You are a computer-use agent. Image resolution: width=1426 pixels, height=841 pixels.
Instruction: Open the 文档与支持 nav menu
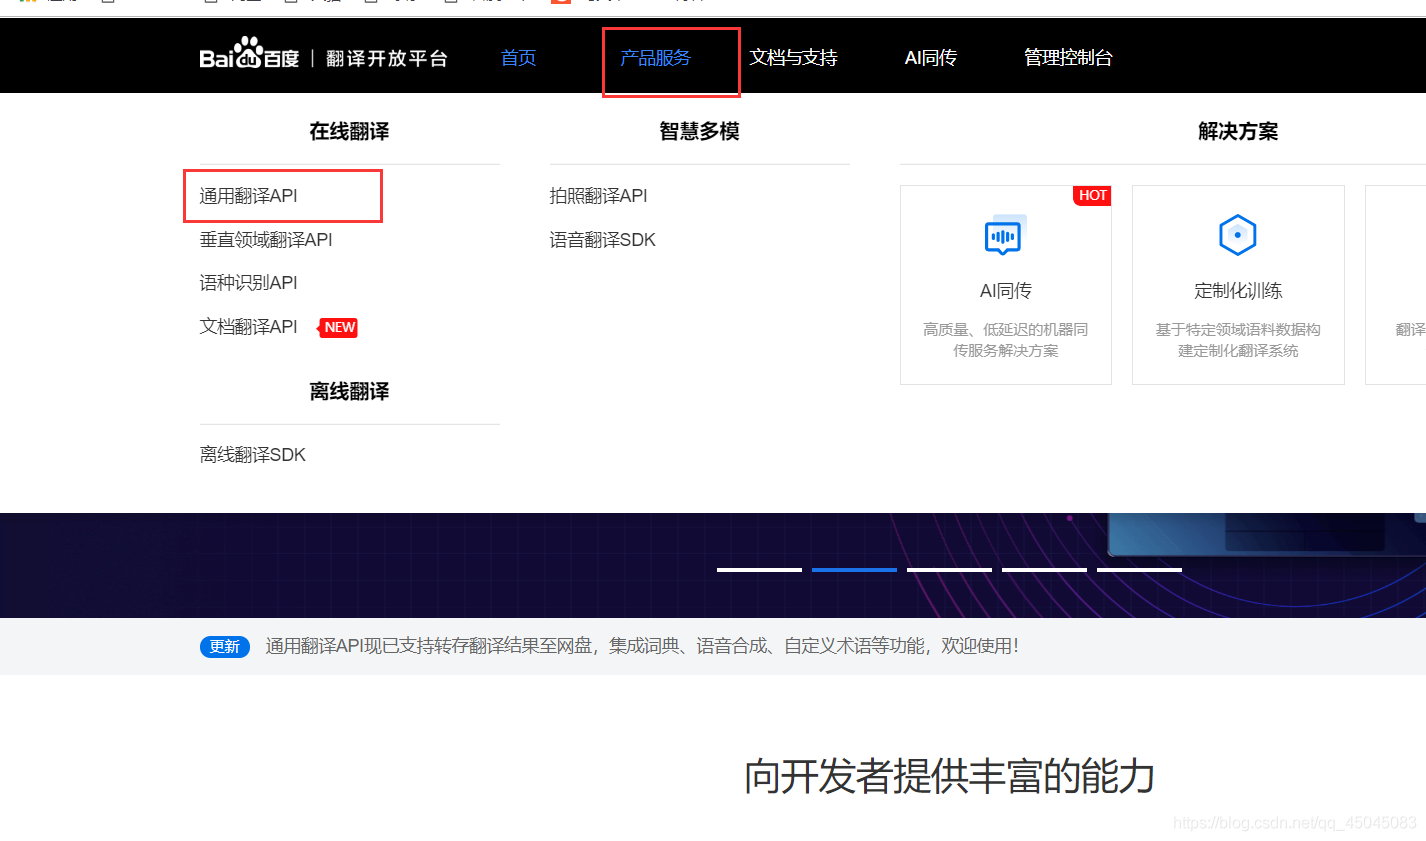[793, 57]
